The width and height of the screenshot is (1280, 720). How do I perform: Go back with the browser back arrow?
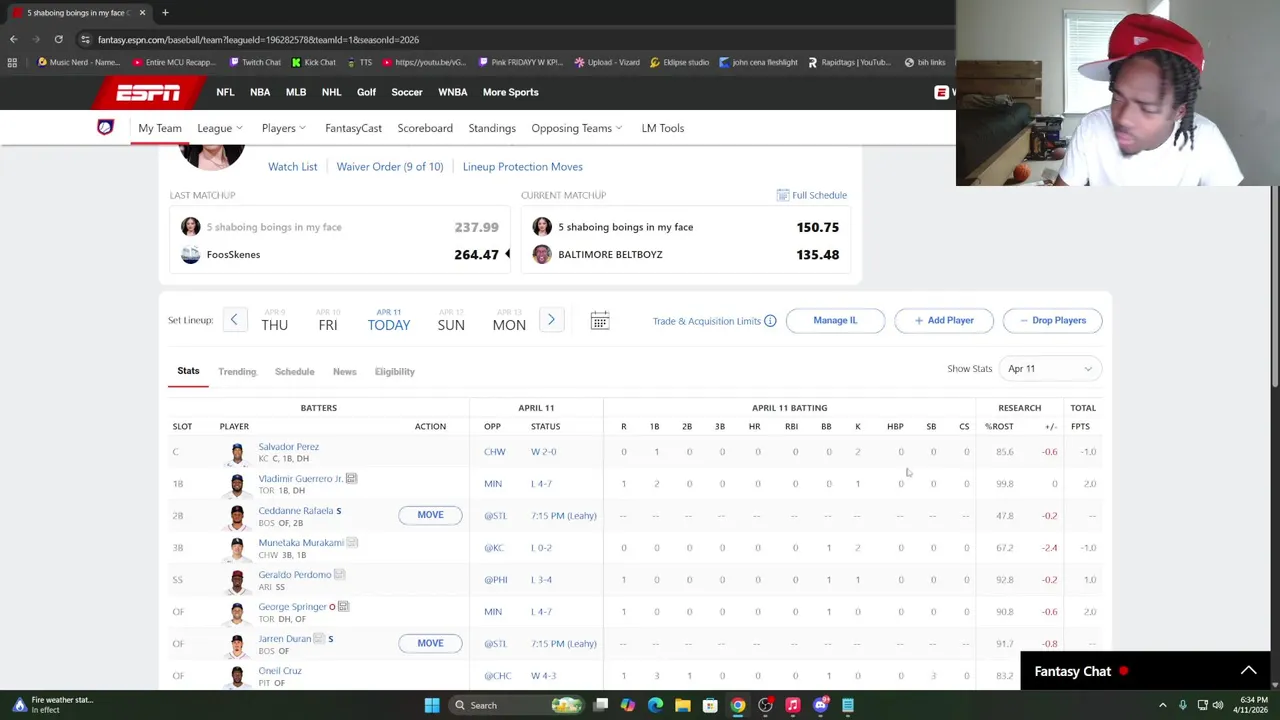13,39
